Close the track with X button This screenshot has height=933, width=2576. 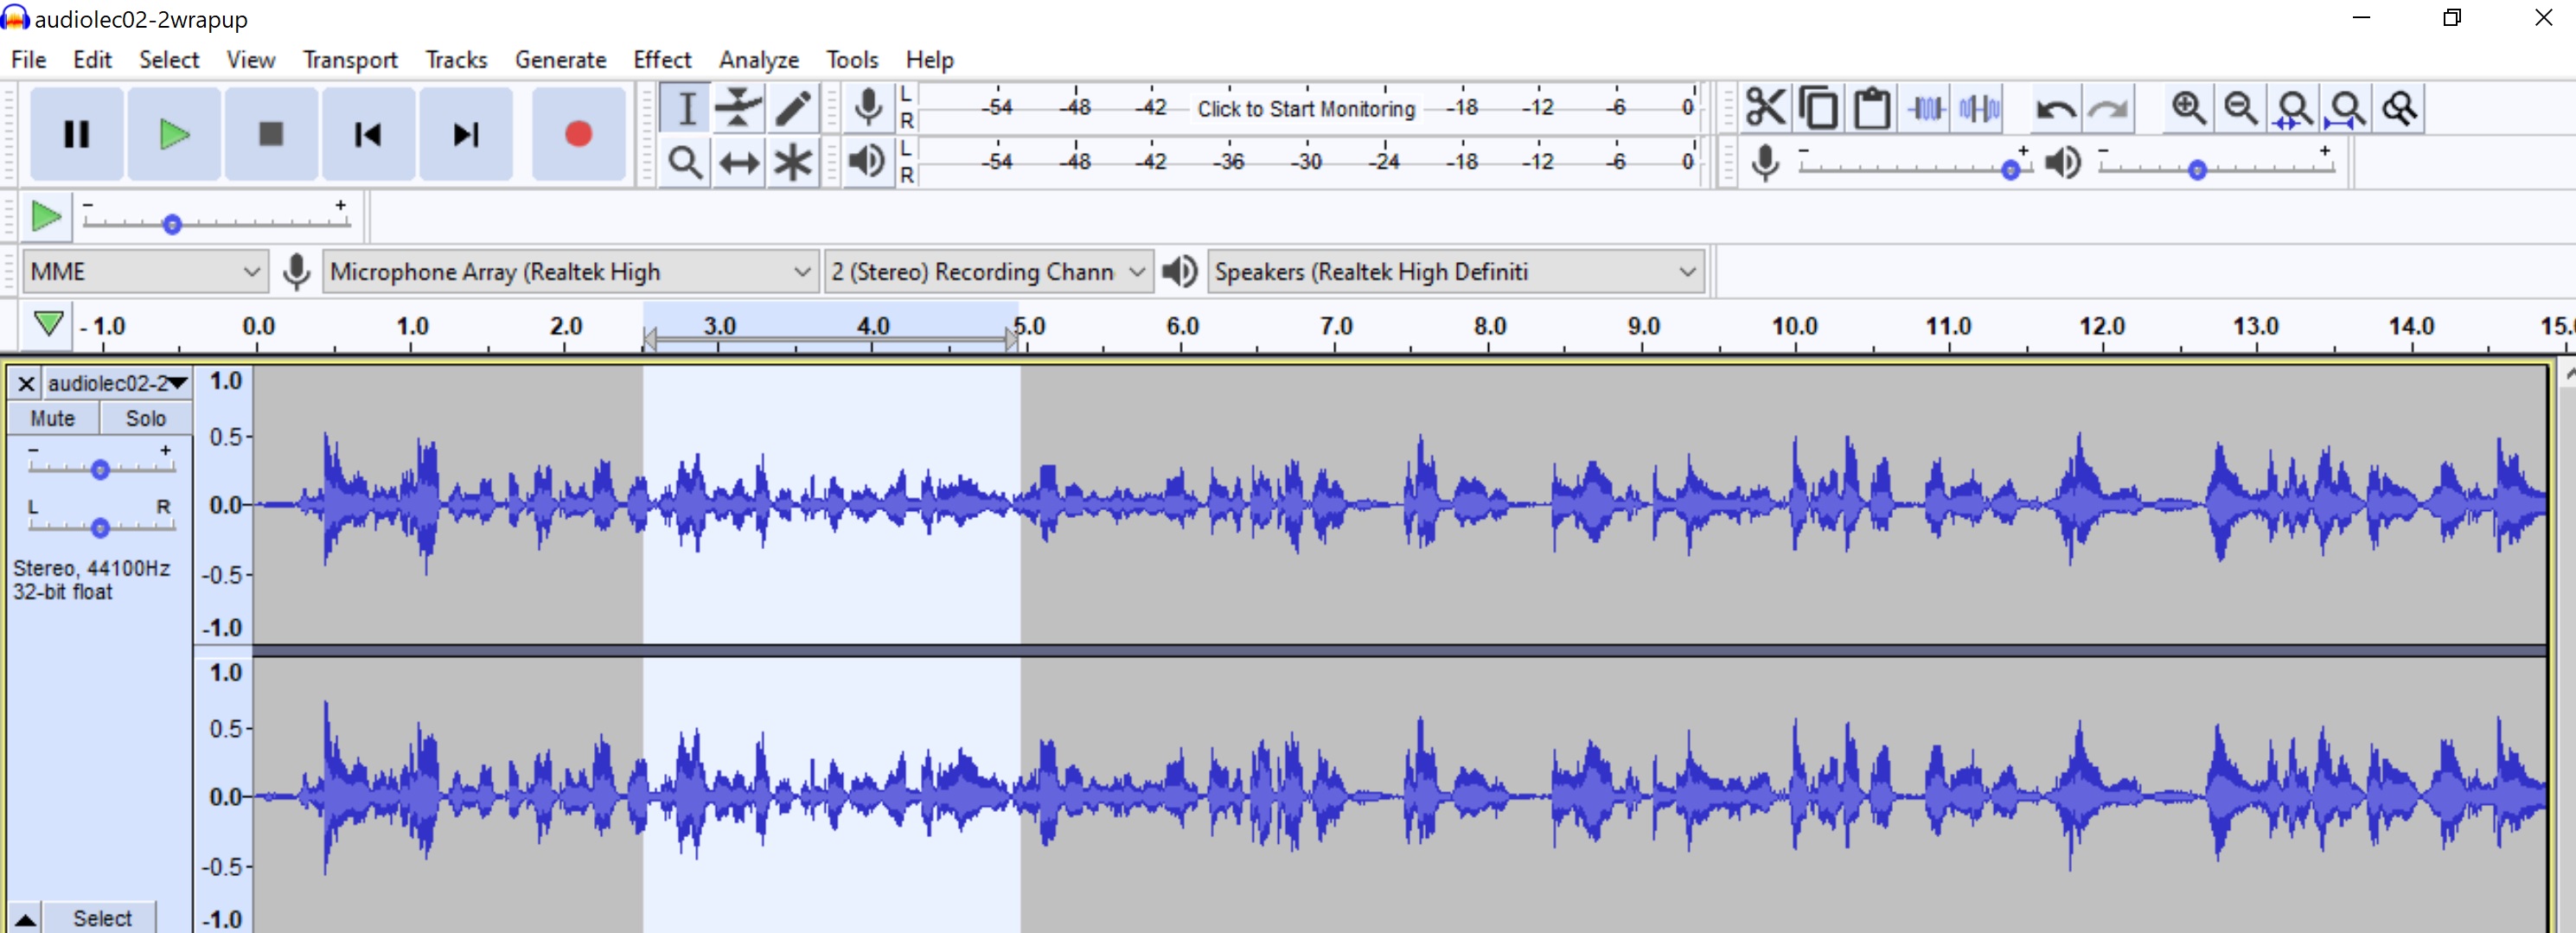coord(26,383)
